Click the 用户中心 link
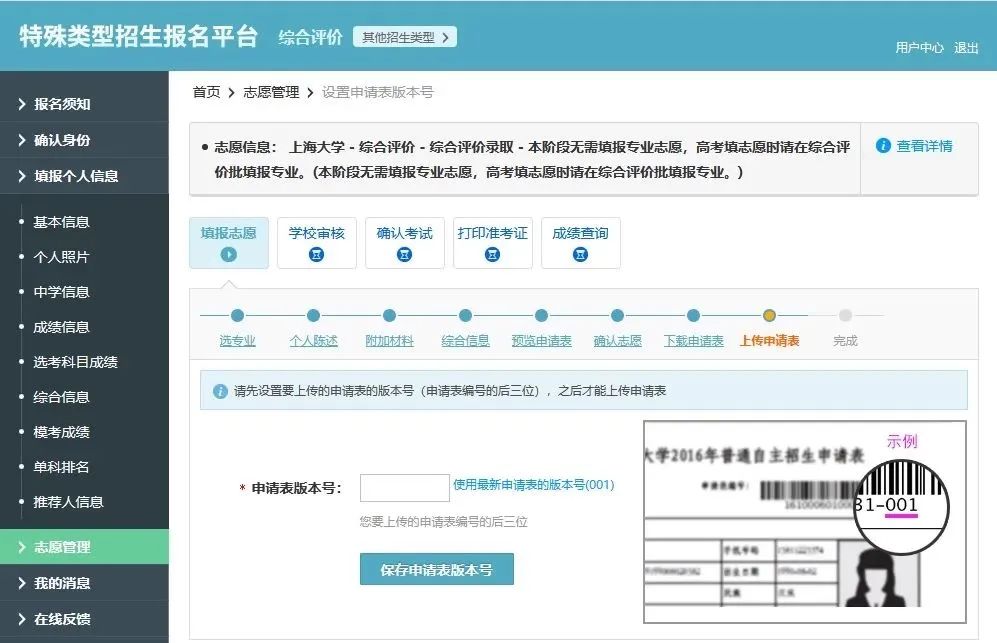Viewport: 997px width, 643px height. (x=919, y=48)
